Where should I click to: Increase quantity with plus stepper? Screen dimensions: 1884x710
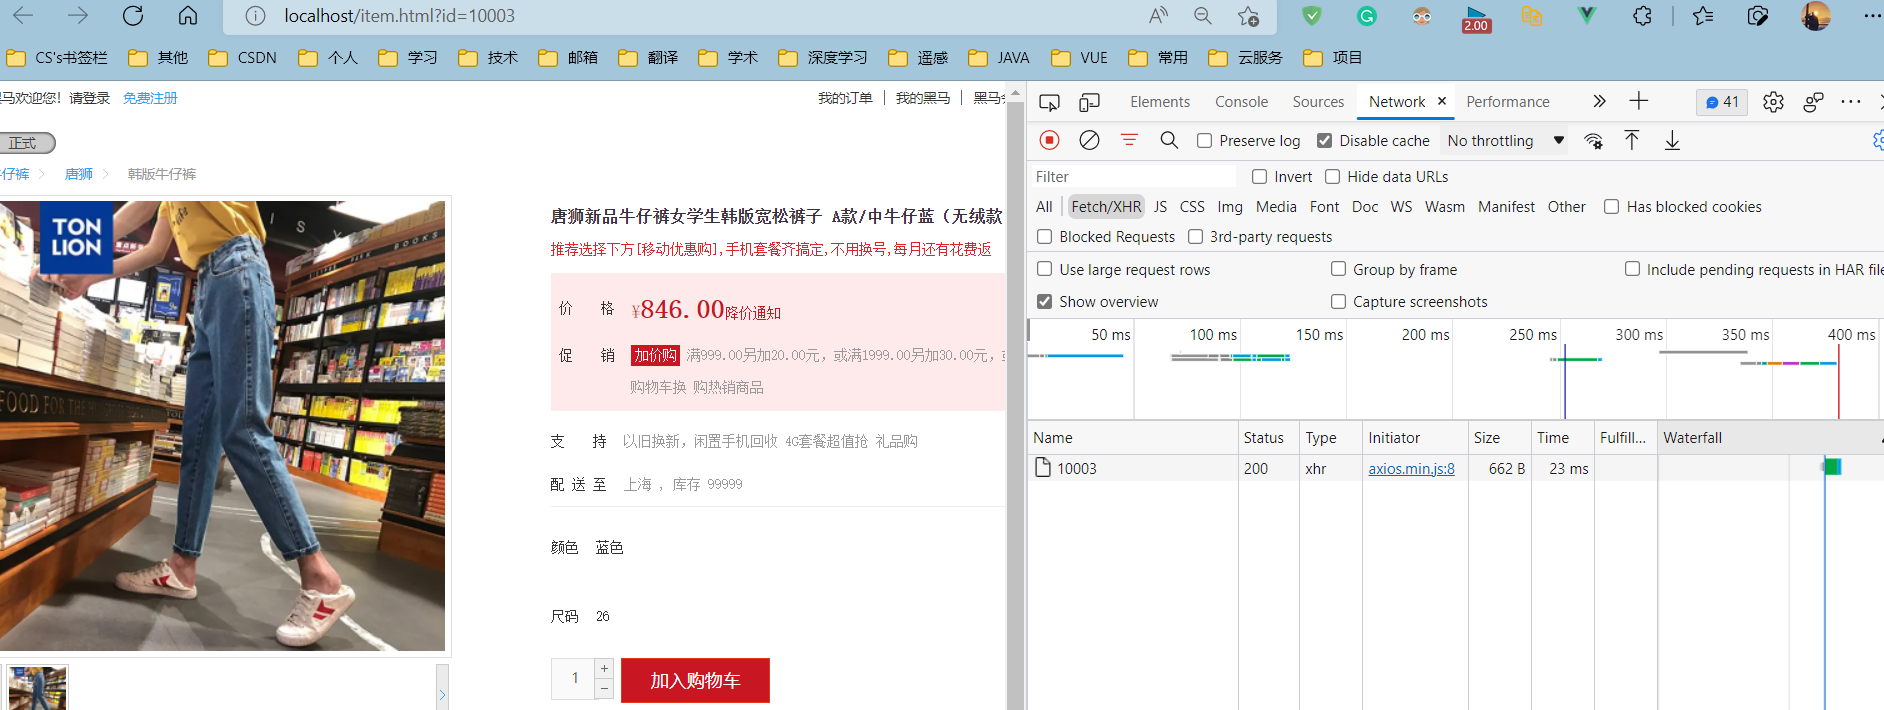pos(604,668)
